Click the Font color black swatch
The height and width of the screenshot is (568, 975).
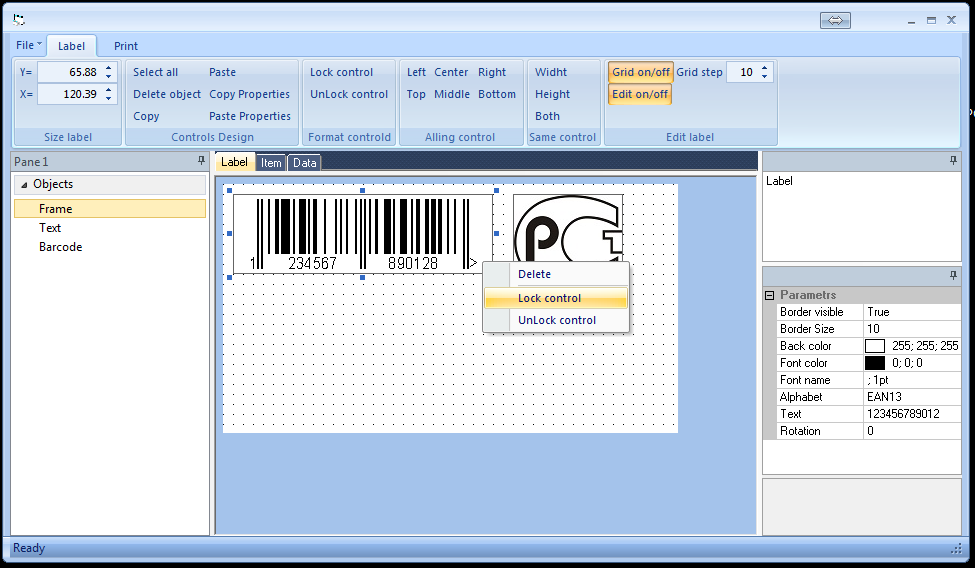pos(874,363)
